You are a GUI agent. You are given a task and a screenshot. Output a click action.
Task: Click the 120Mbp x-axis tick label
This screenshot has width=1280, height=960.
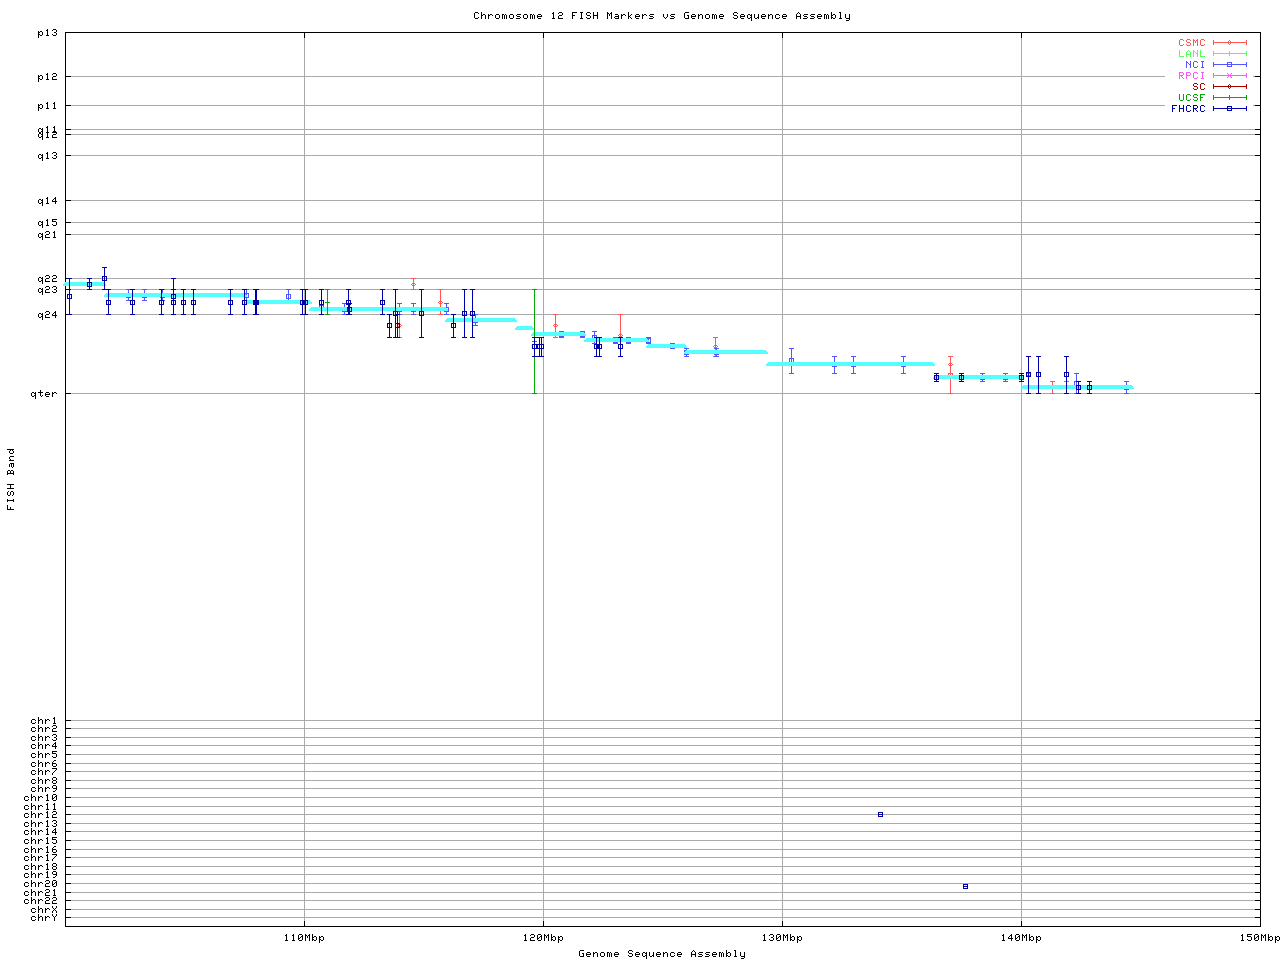(x=543, y=938)
